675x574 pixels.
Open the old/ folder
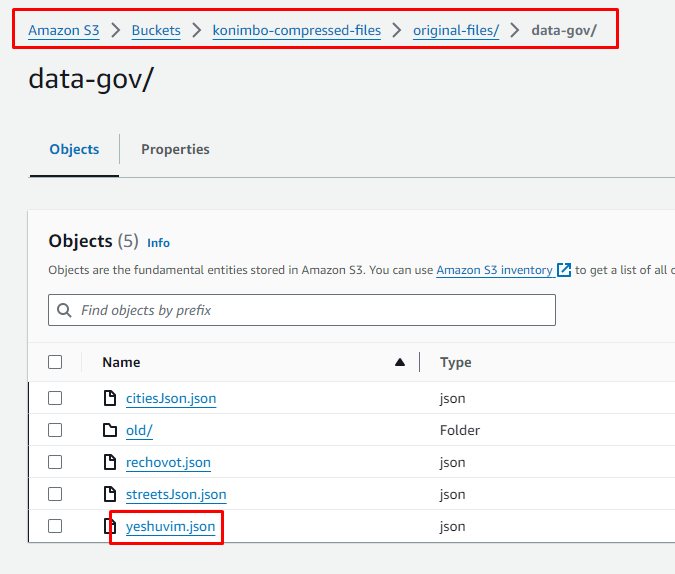(x=139, y=430)
